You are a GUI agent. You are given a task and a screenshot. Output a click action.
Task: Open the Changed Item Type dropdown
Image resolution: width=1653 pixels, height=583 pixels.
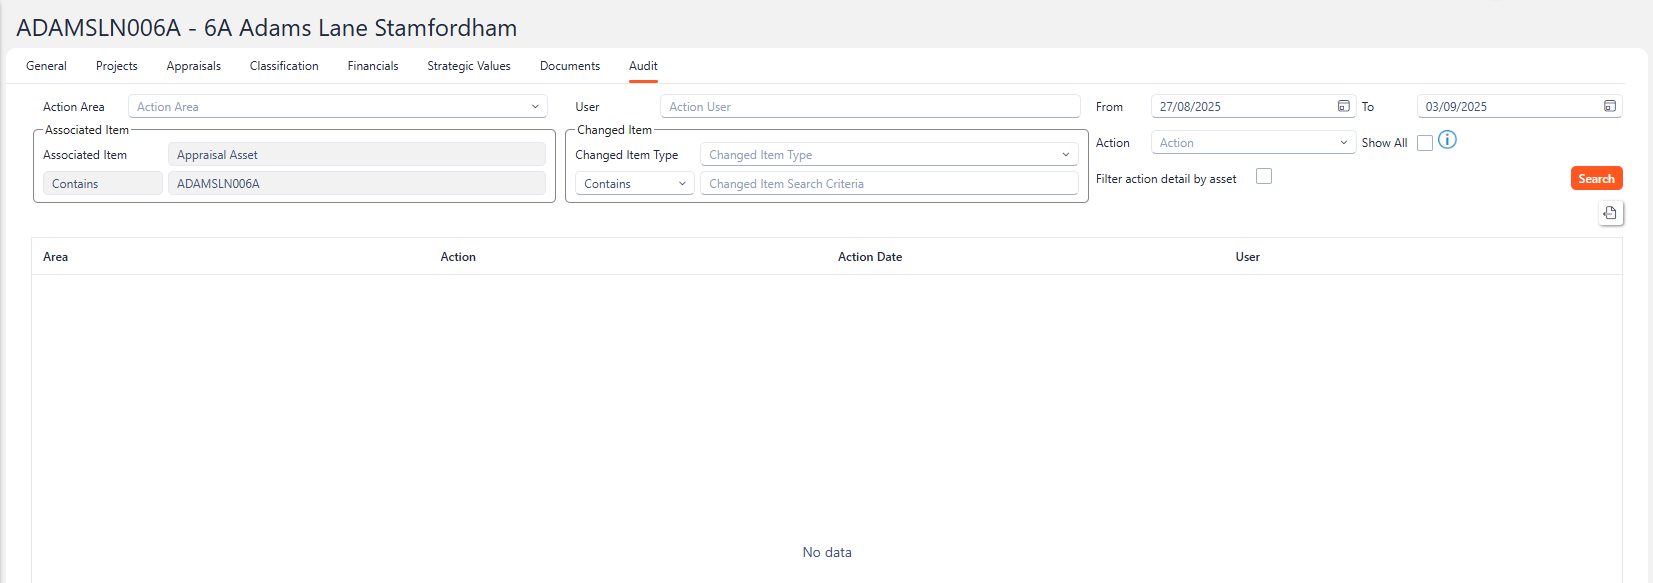pos(1065,155)
